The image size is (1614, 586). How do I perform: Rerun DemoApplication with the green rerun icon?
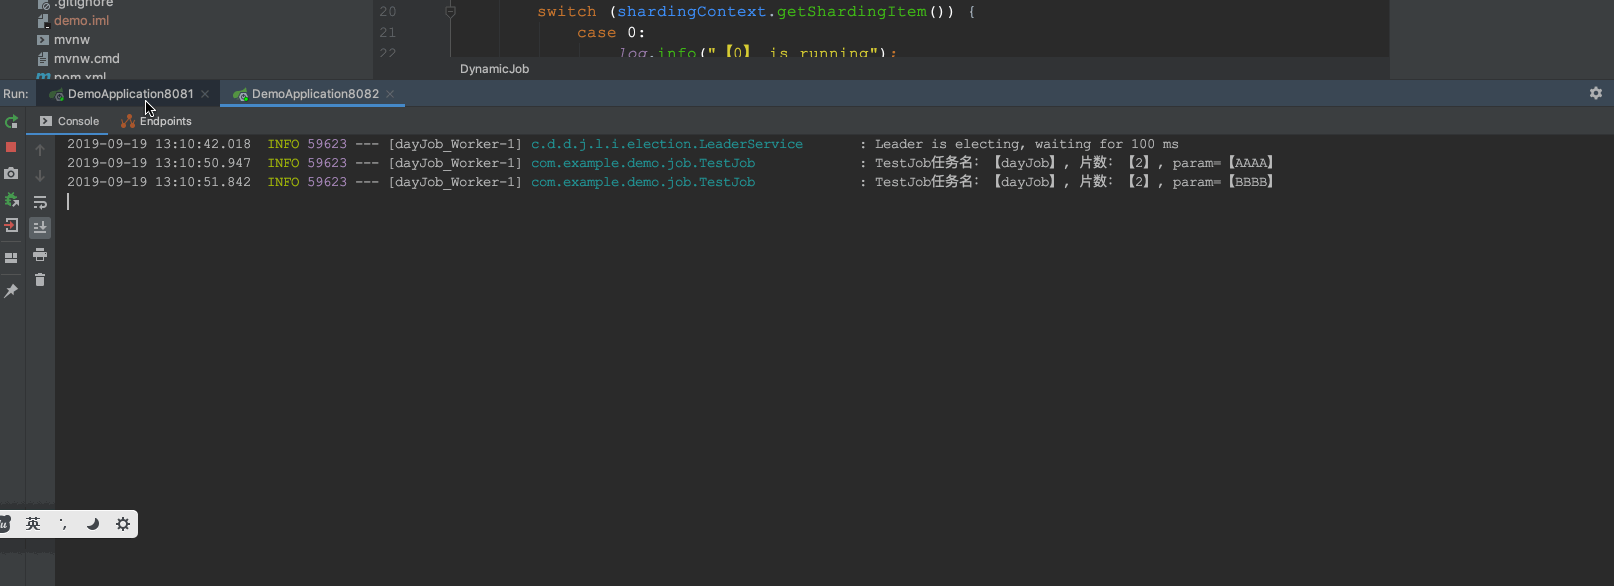[x=11, y=122]
